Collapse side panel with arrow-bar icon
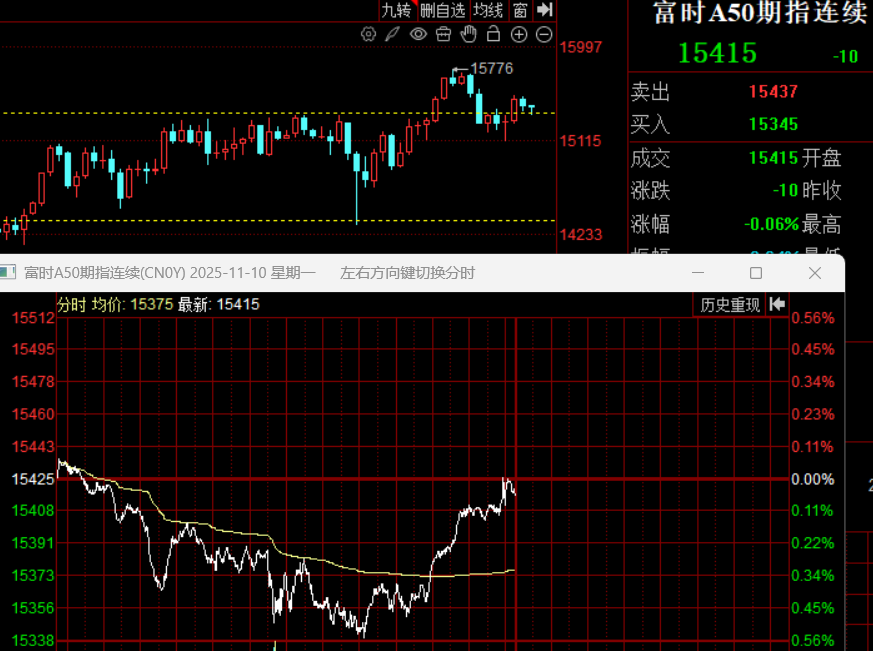The height and width of the screenshot is (651, 873). (545, 10)
